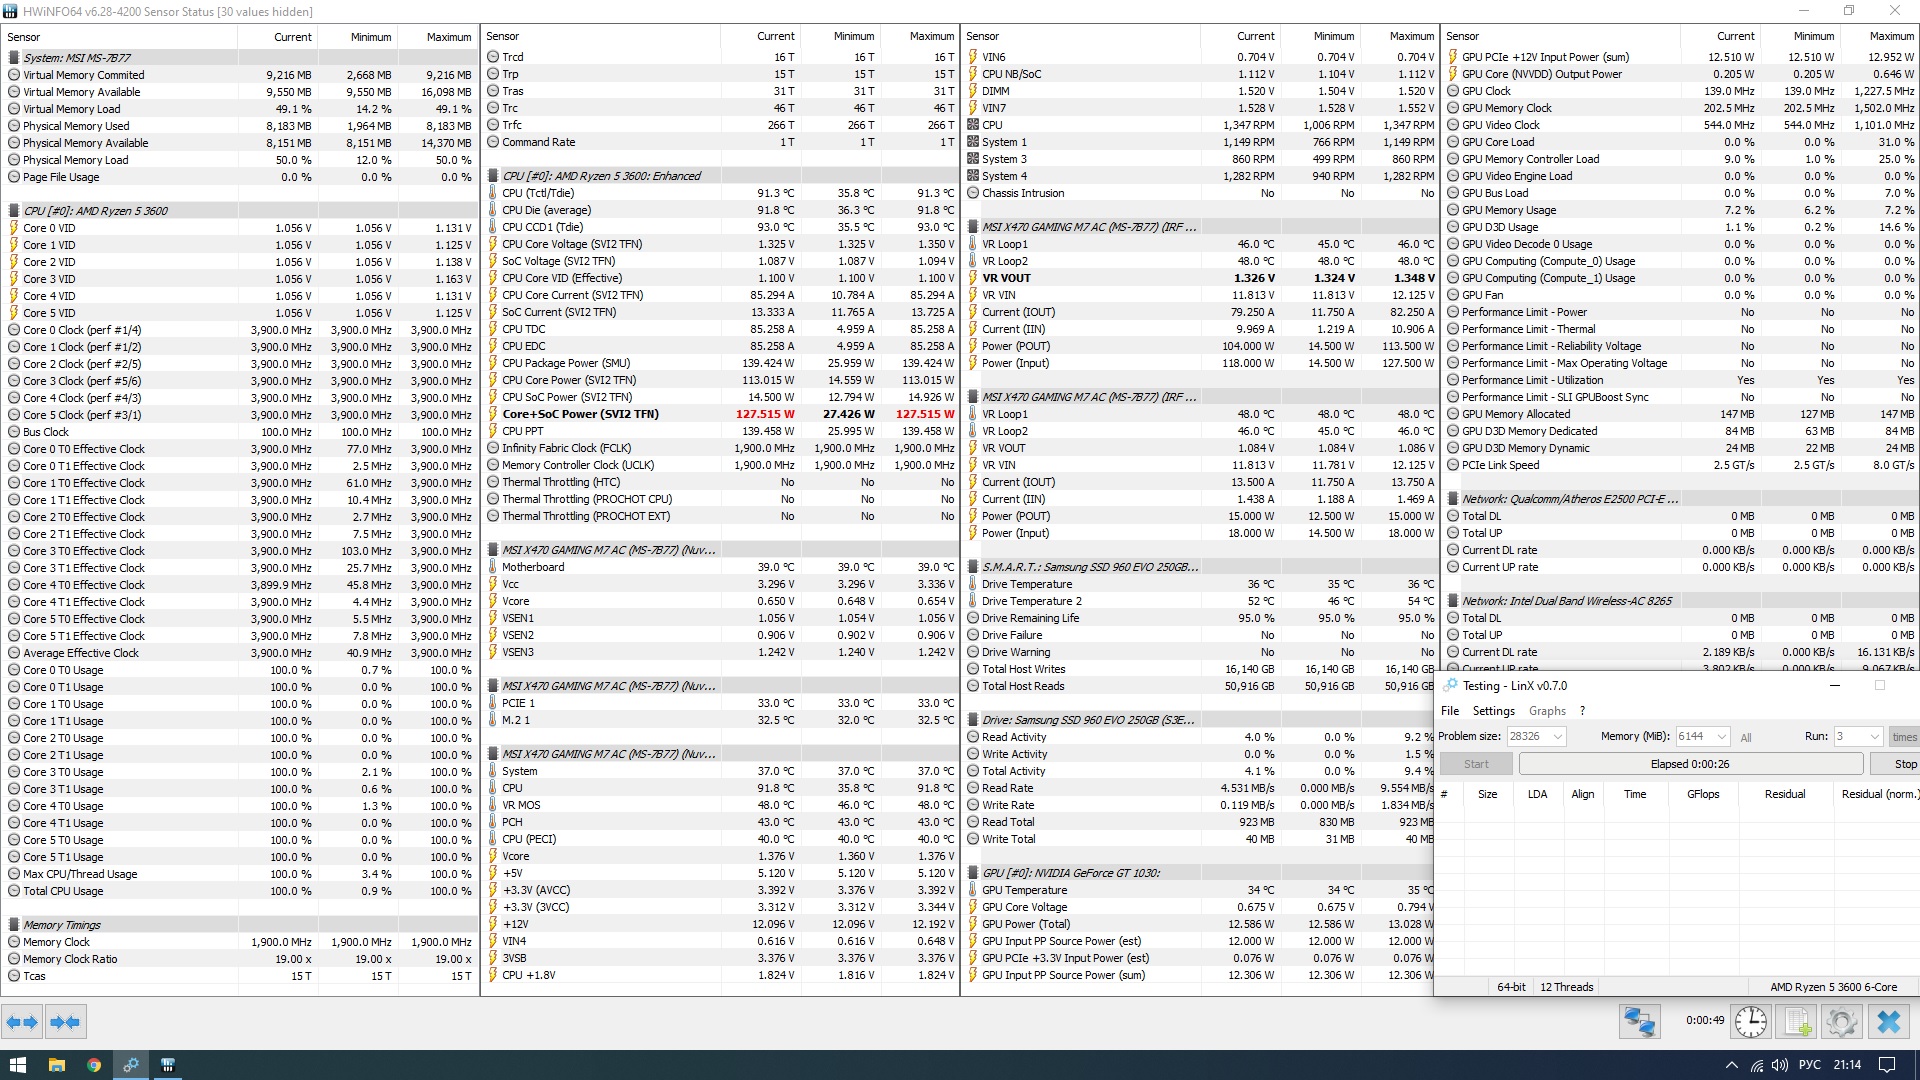
Task: Click the GFlops column header
Action: pyautogui.click(x=1703, y=794)
